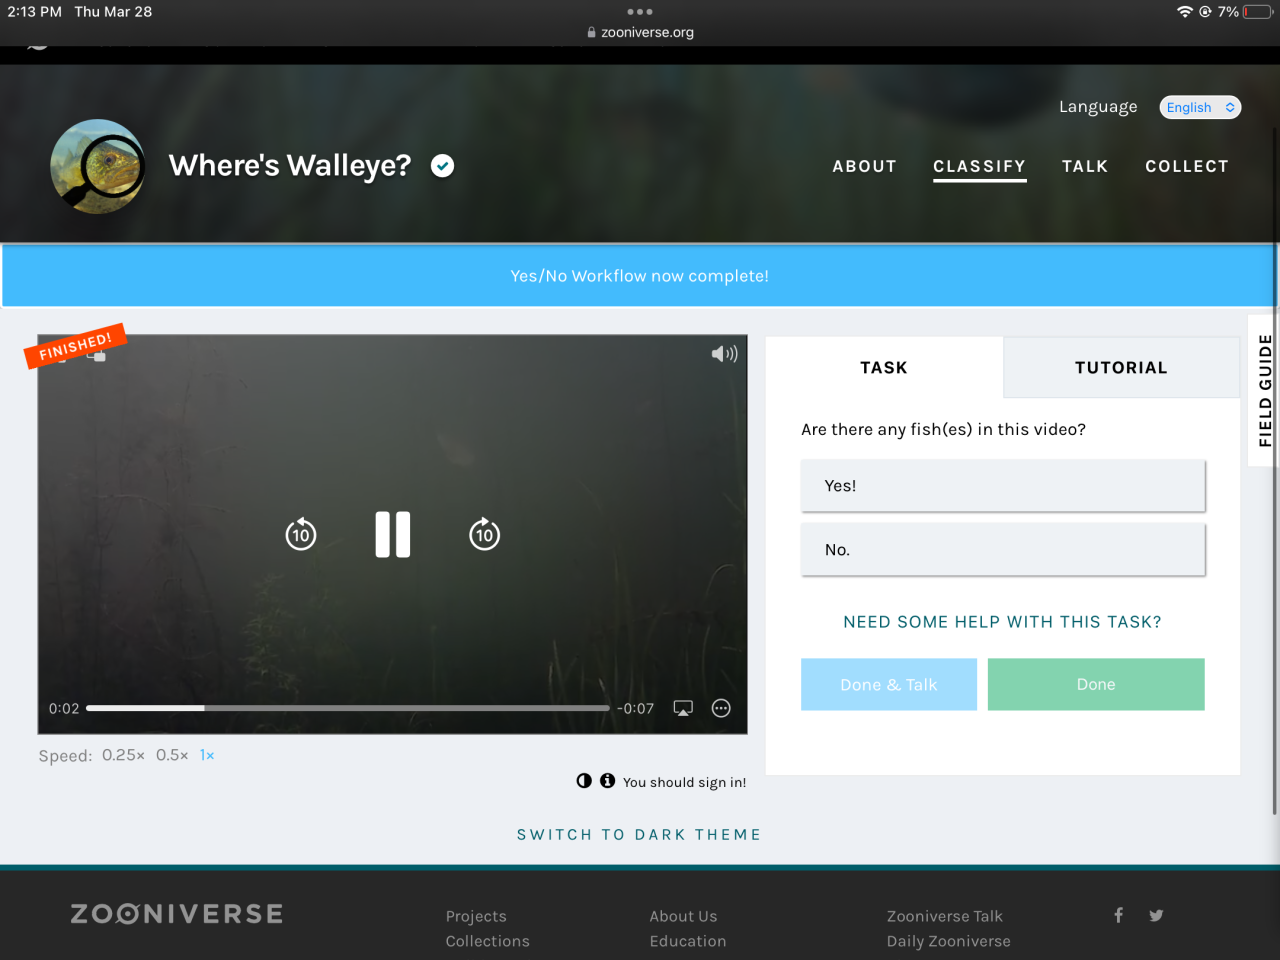Tap the Wi-Fi status icon

1185,12
